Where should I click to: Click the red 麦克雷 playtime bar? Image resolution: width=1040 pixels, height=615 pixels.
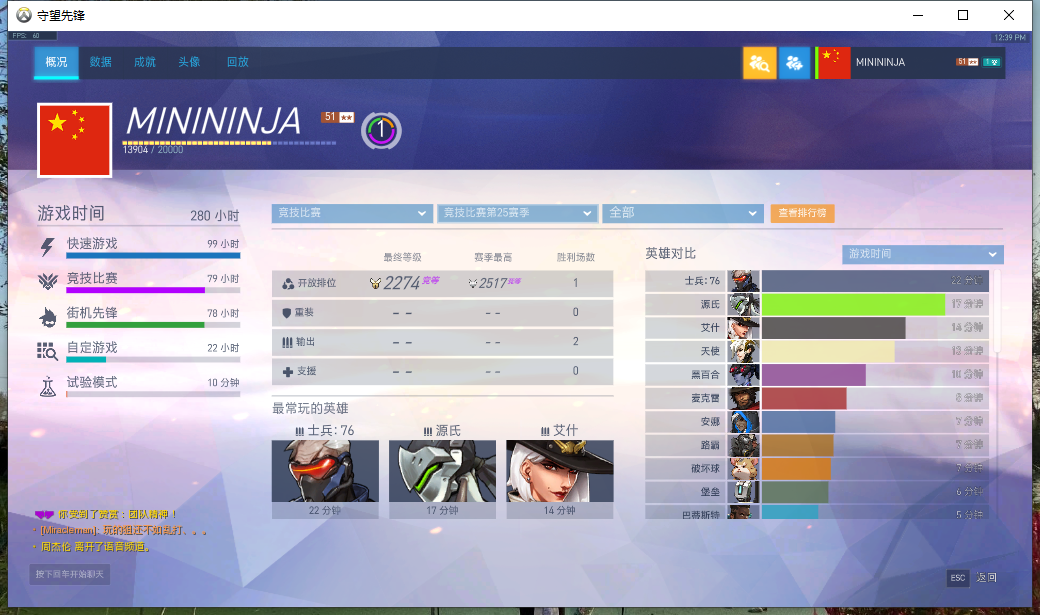pyautogui.click(x=804, y=398)
